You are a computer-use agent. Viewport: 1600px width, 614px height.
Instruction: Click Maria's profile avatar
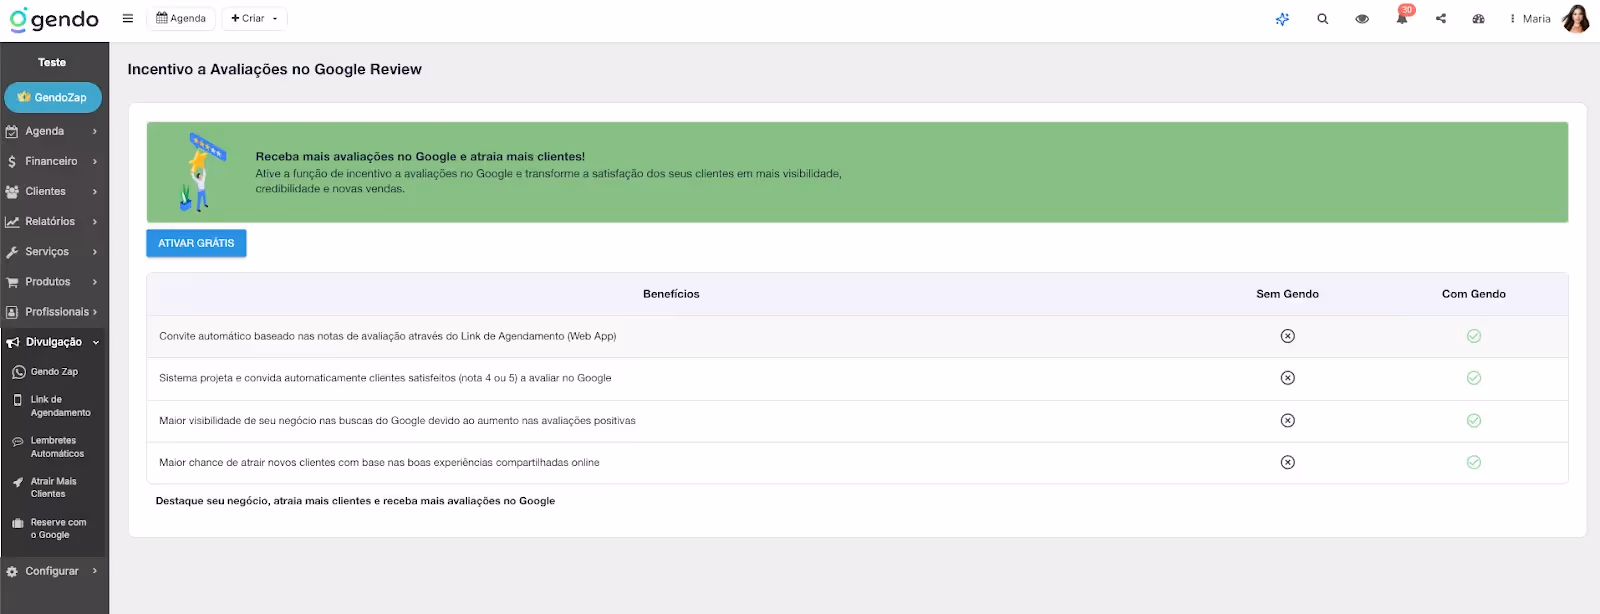click(x=1575, y=18)
